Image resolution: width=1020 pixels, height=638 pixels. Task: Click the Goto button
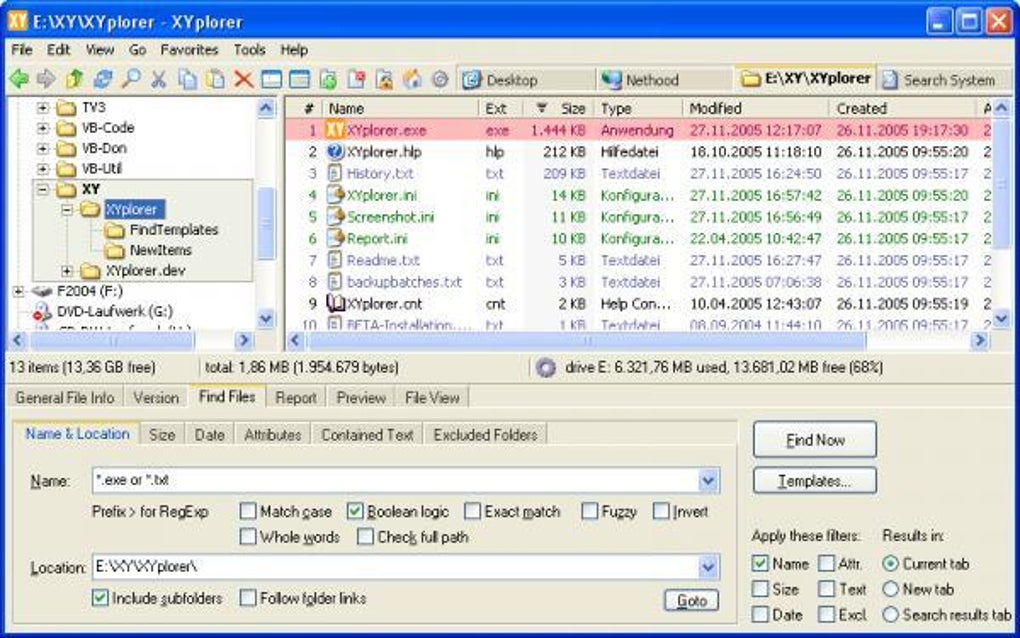tap(691, 600)
